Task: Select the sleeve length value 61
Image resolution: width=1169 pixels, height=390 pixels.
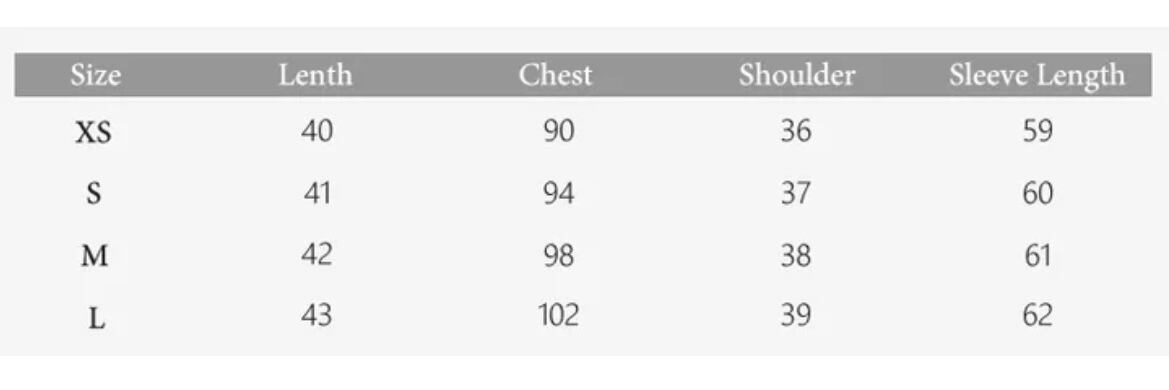Action: click(x=1037, y=256)
